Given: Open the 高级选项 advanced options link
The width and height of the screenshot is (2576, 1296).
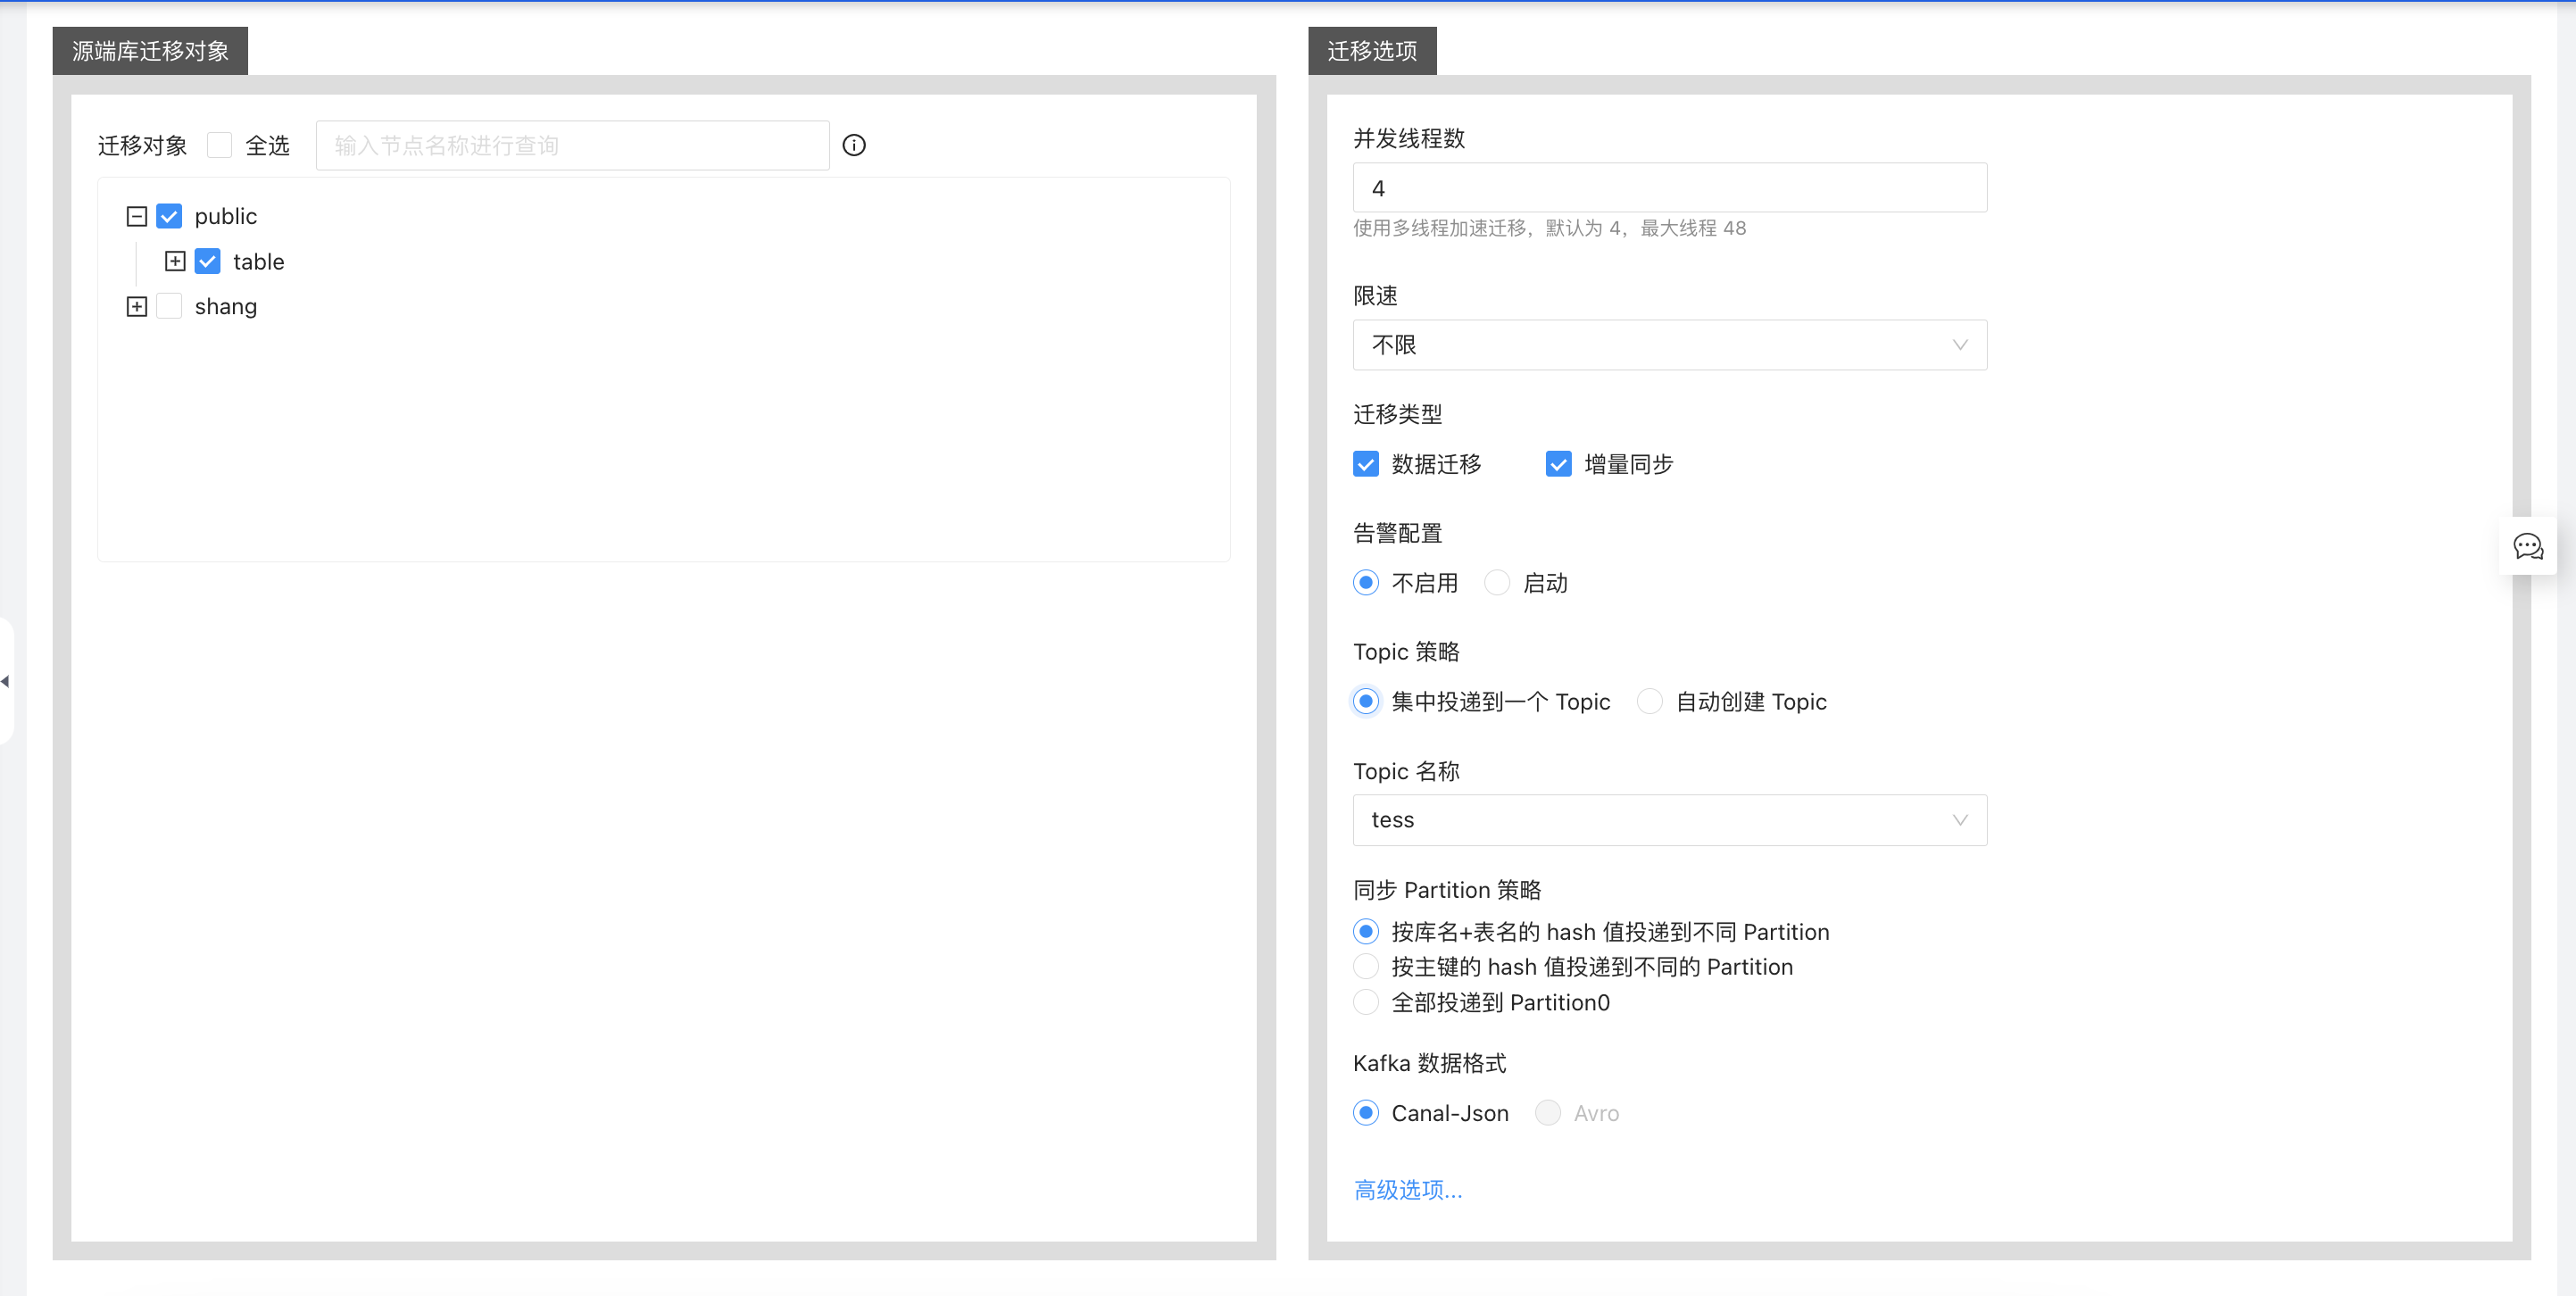Looking at the screenshot, I should click(1407, 1190).
